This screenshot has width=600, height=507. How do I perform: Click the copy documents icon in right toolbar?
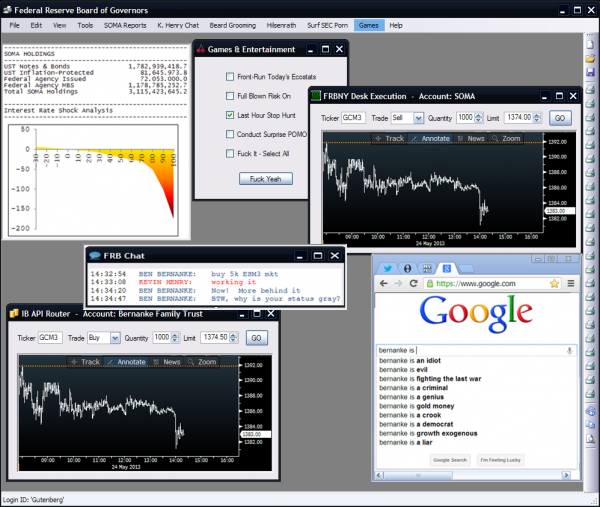pyautogui.click(x=590, y=425)
